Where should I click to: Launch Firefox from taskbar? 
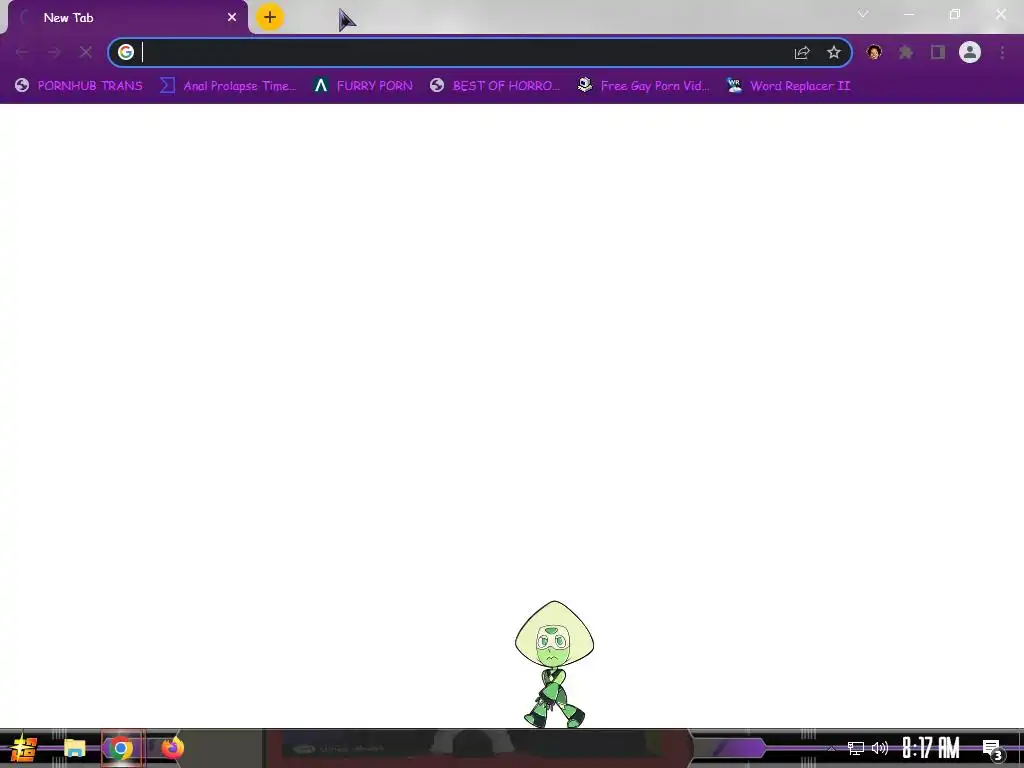coord(172,748)
